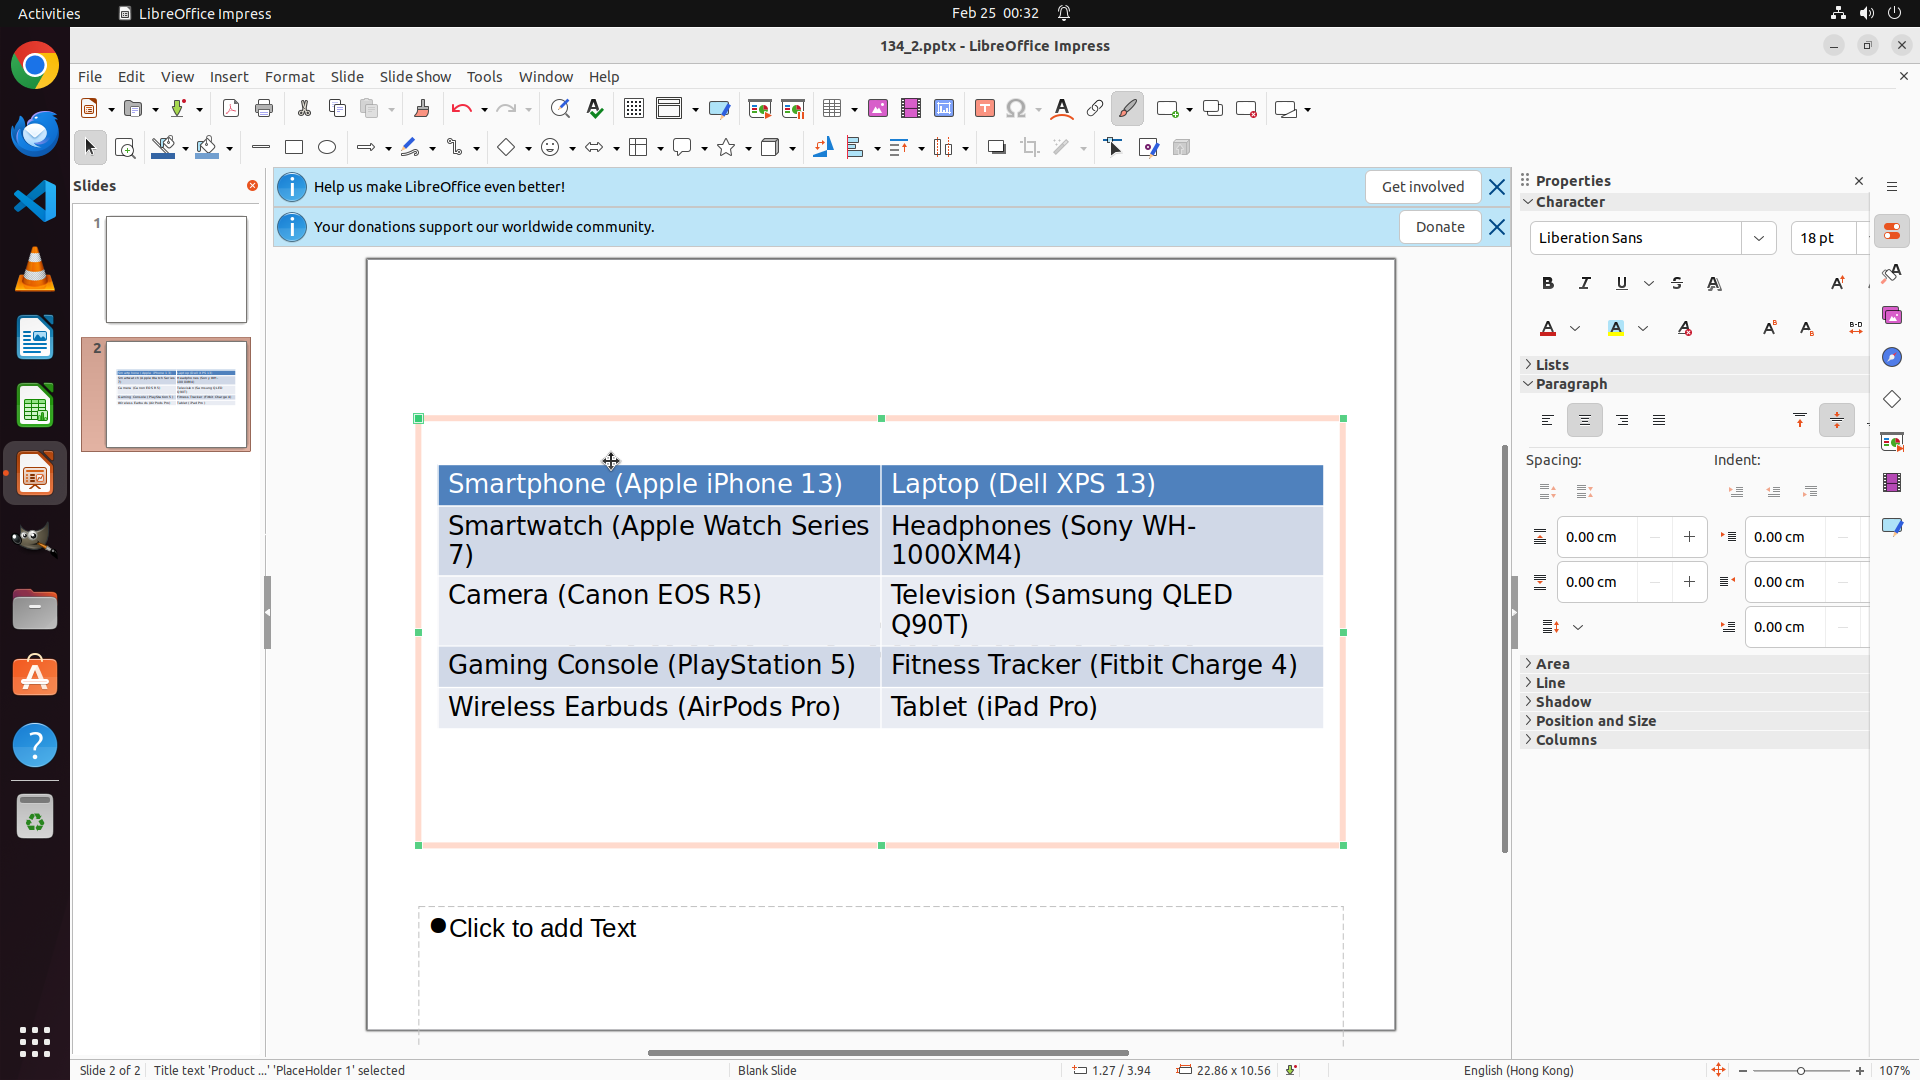
Task: Click the Donate button
Action: [x=1440, y=227]
